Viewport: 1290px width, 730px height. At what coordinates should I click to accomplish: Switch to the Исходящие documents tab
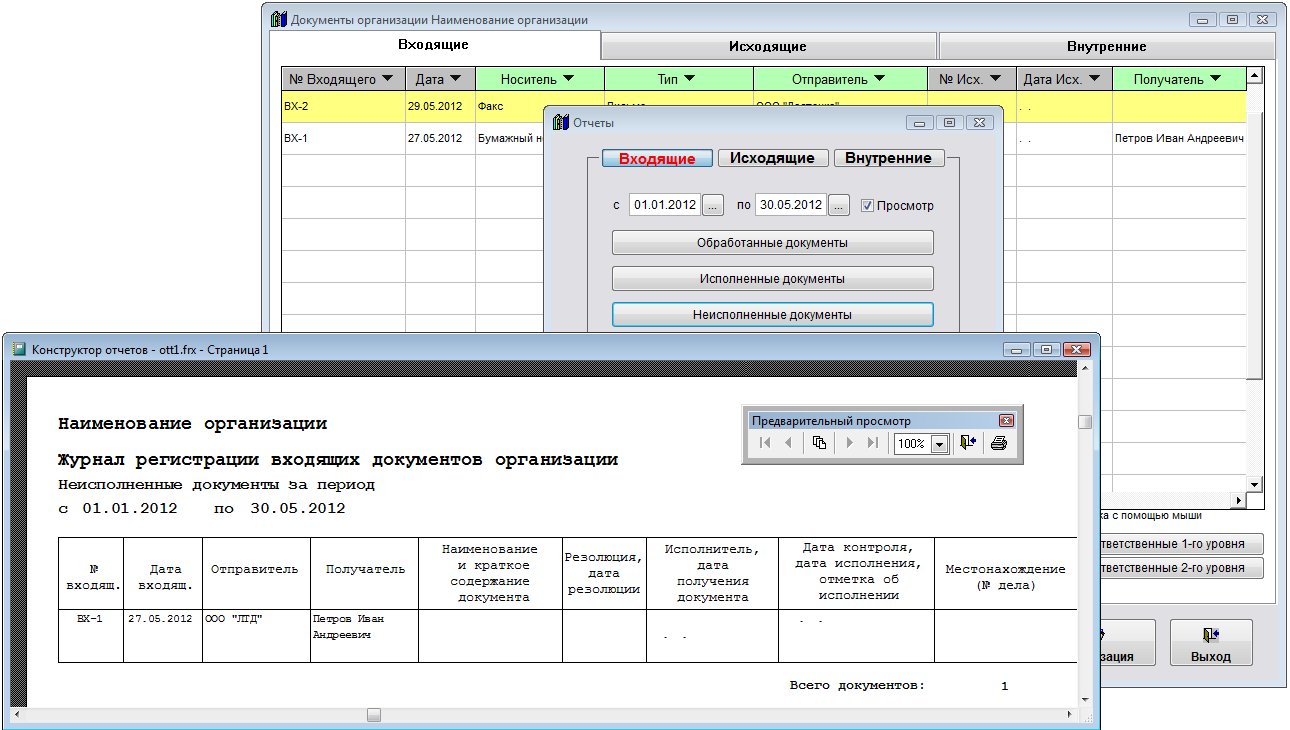coord(767,46)
